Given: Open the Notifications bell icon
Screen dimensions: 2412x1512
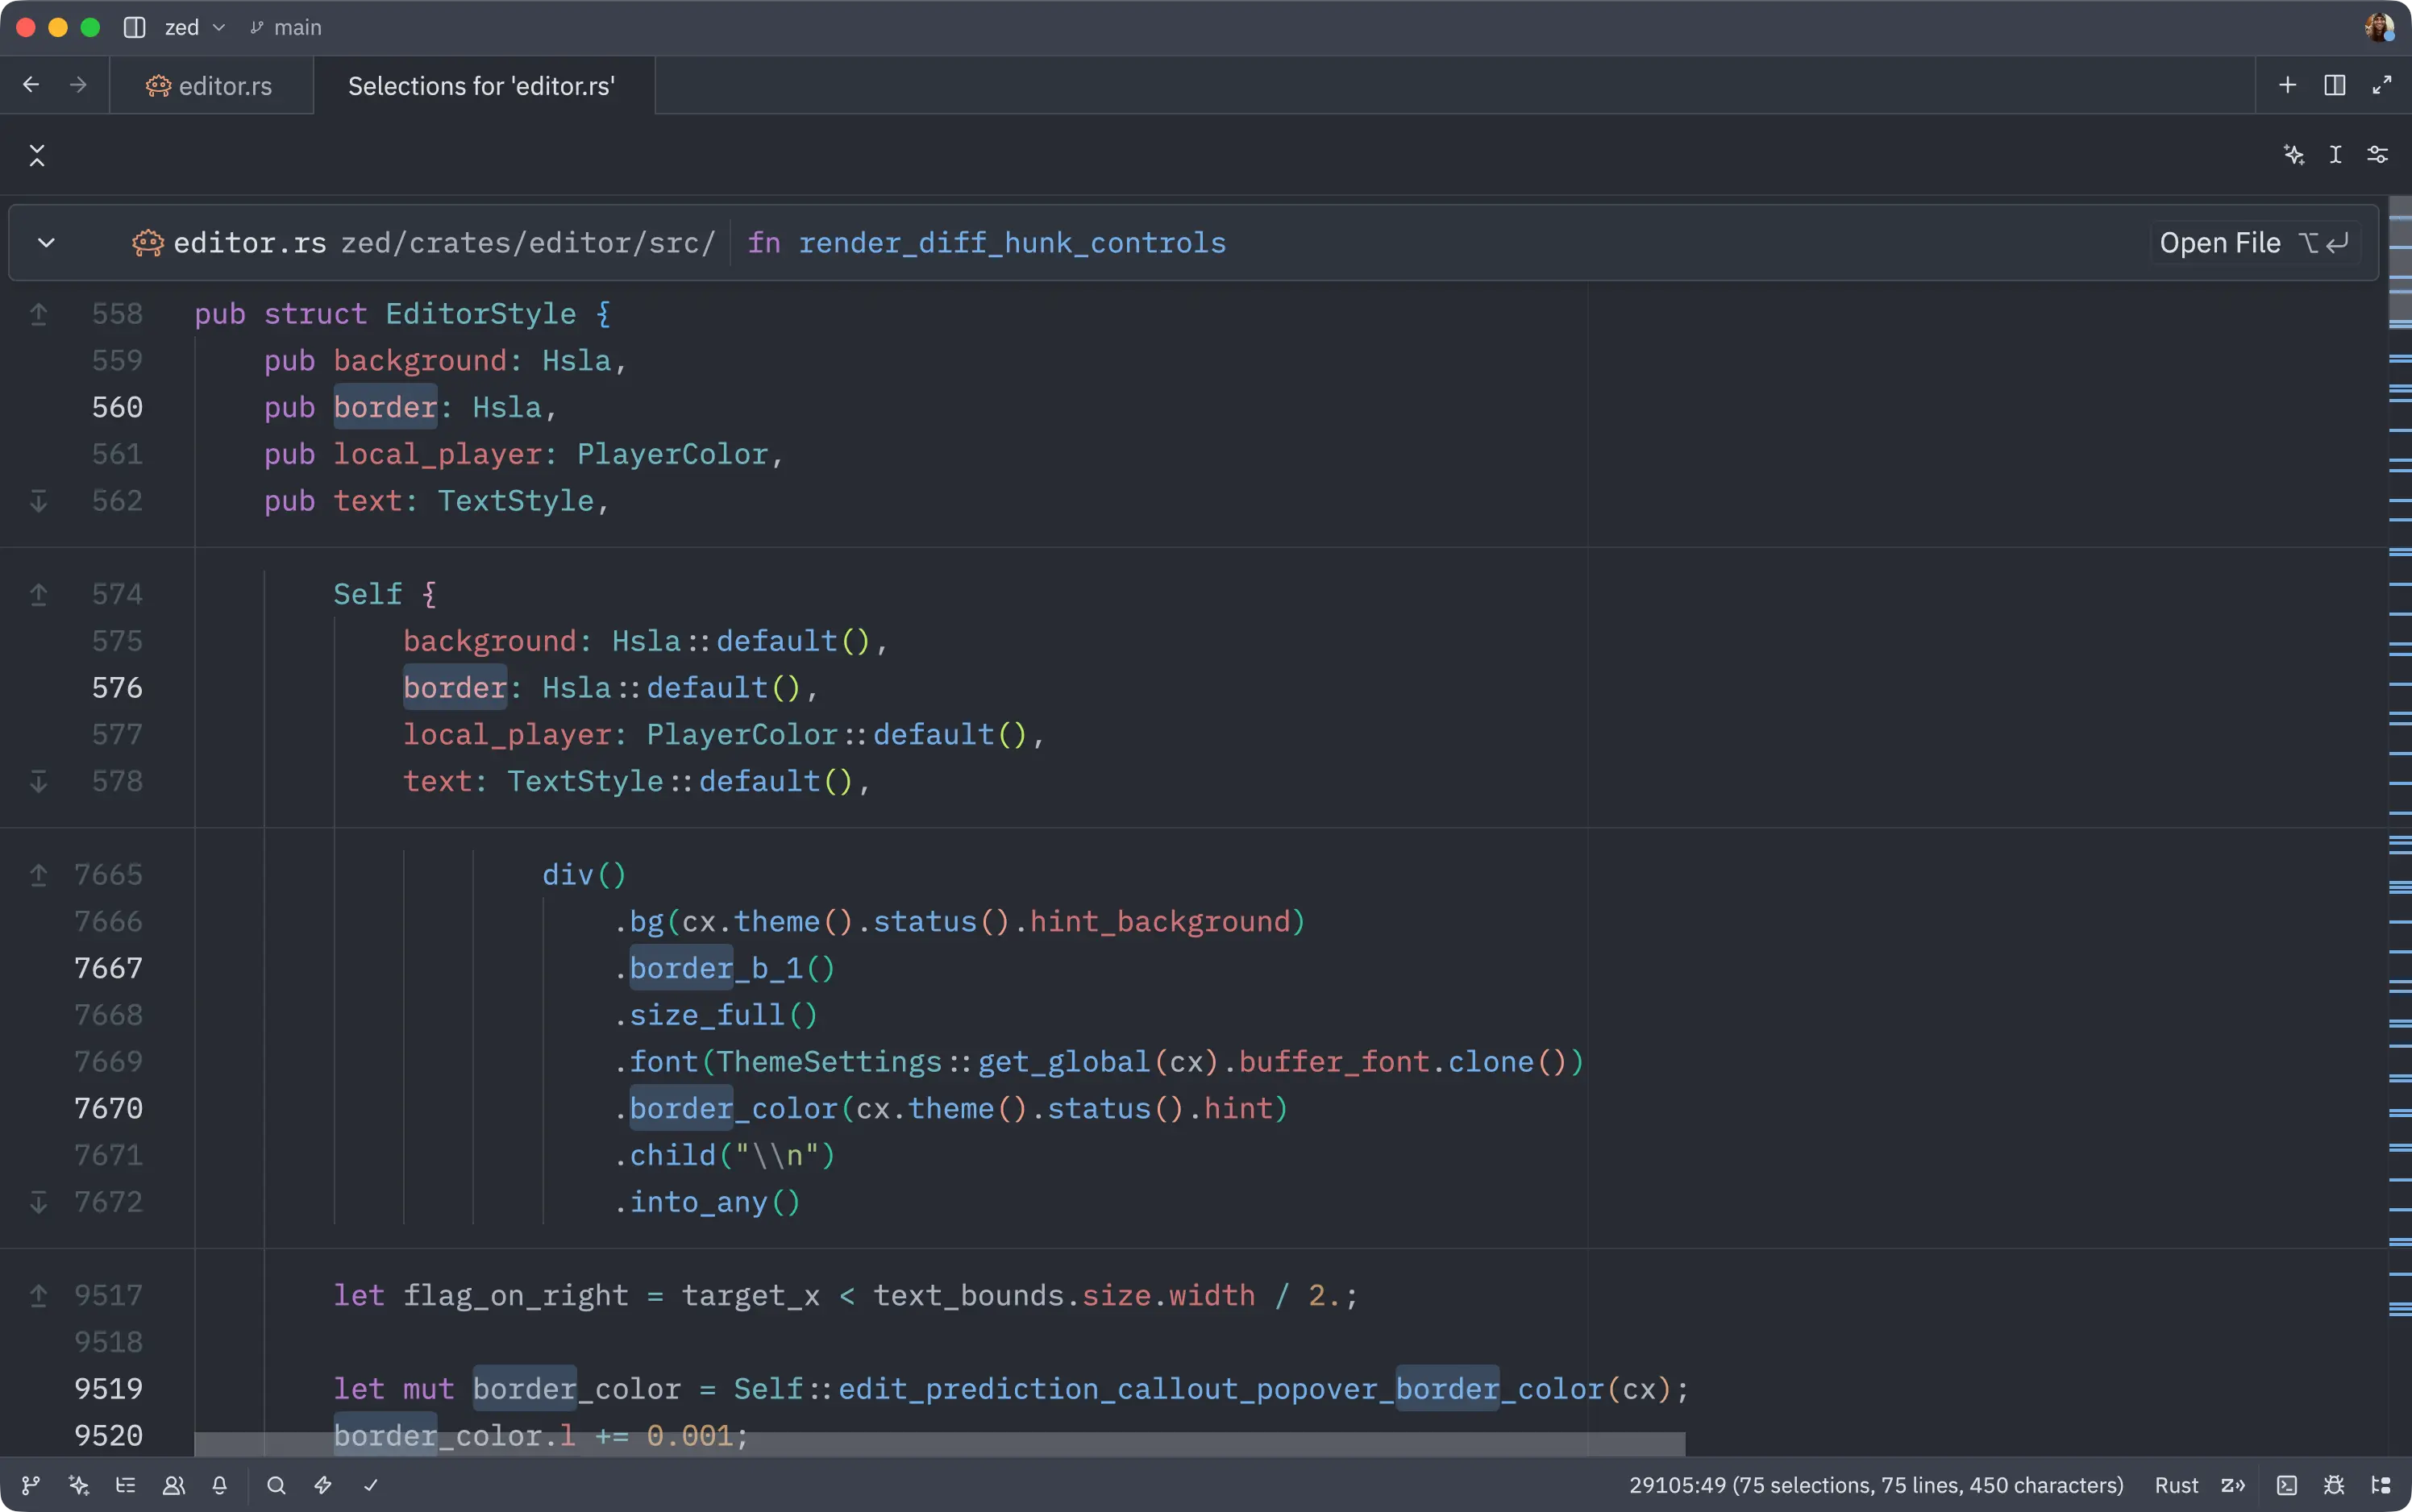Looking at the screenshot, I should click(220, 1485).
